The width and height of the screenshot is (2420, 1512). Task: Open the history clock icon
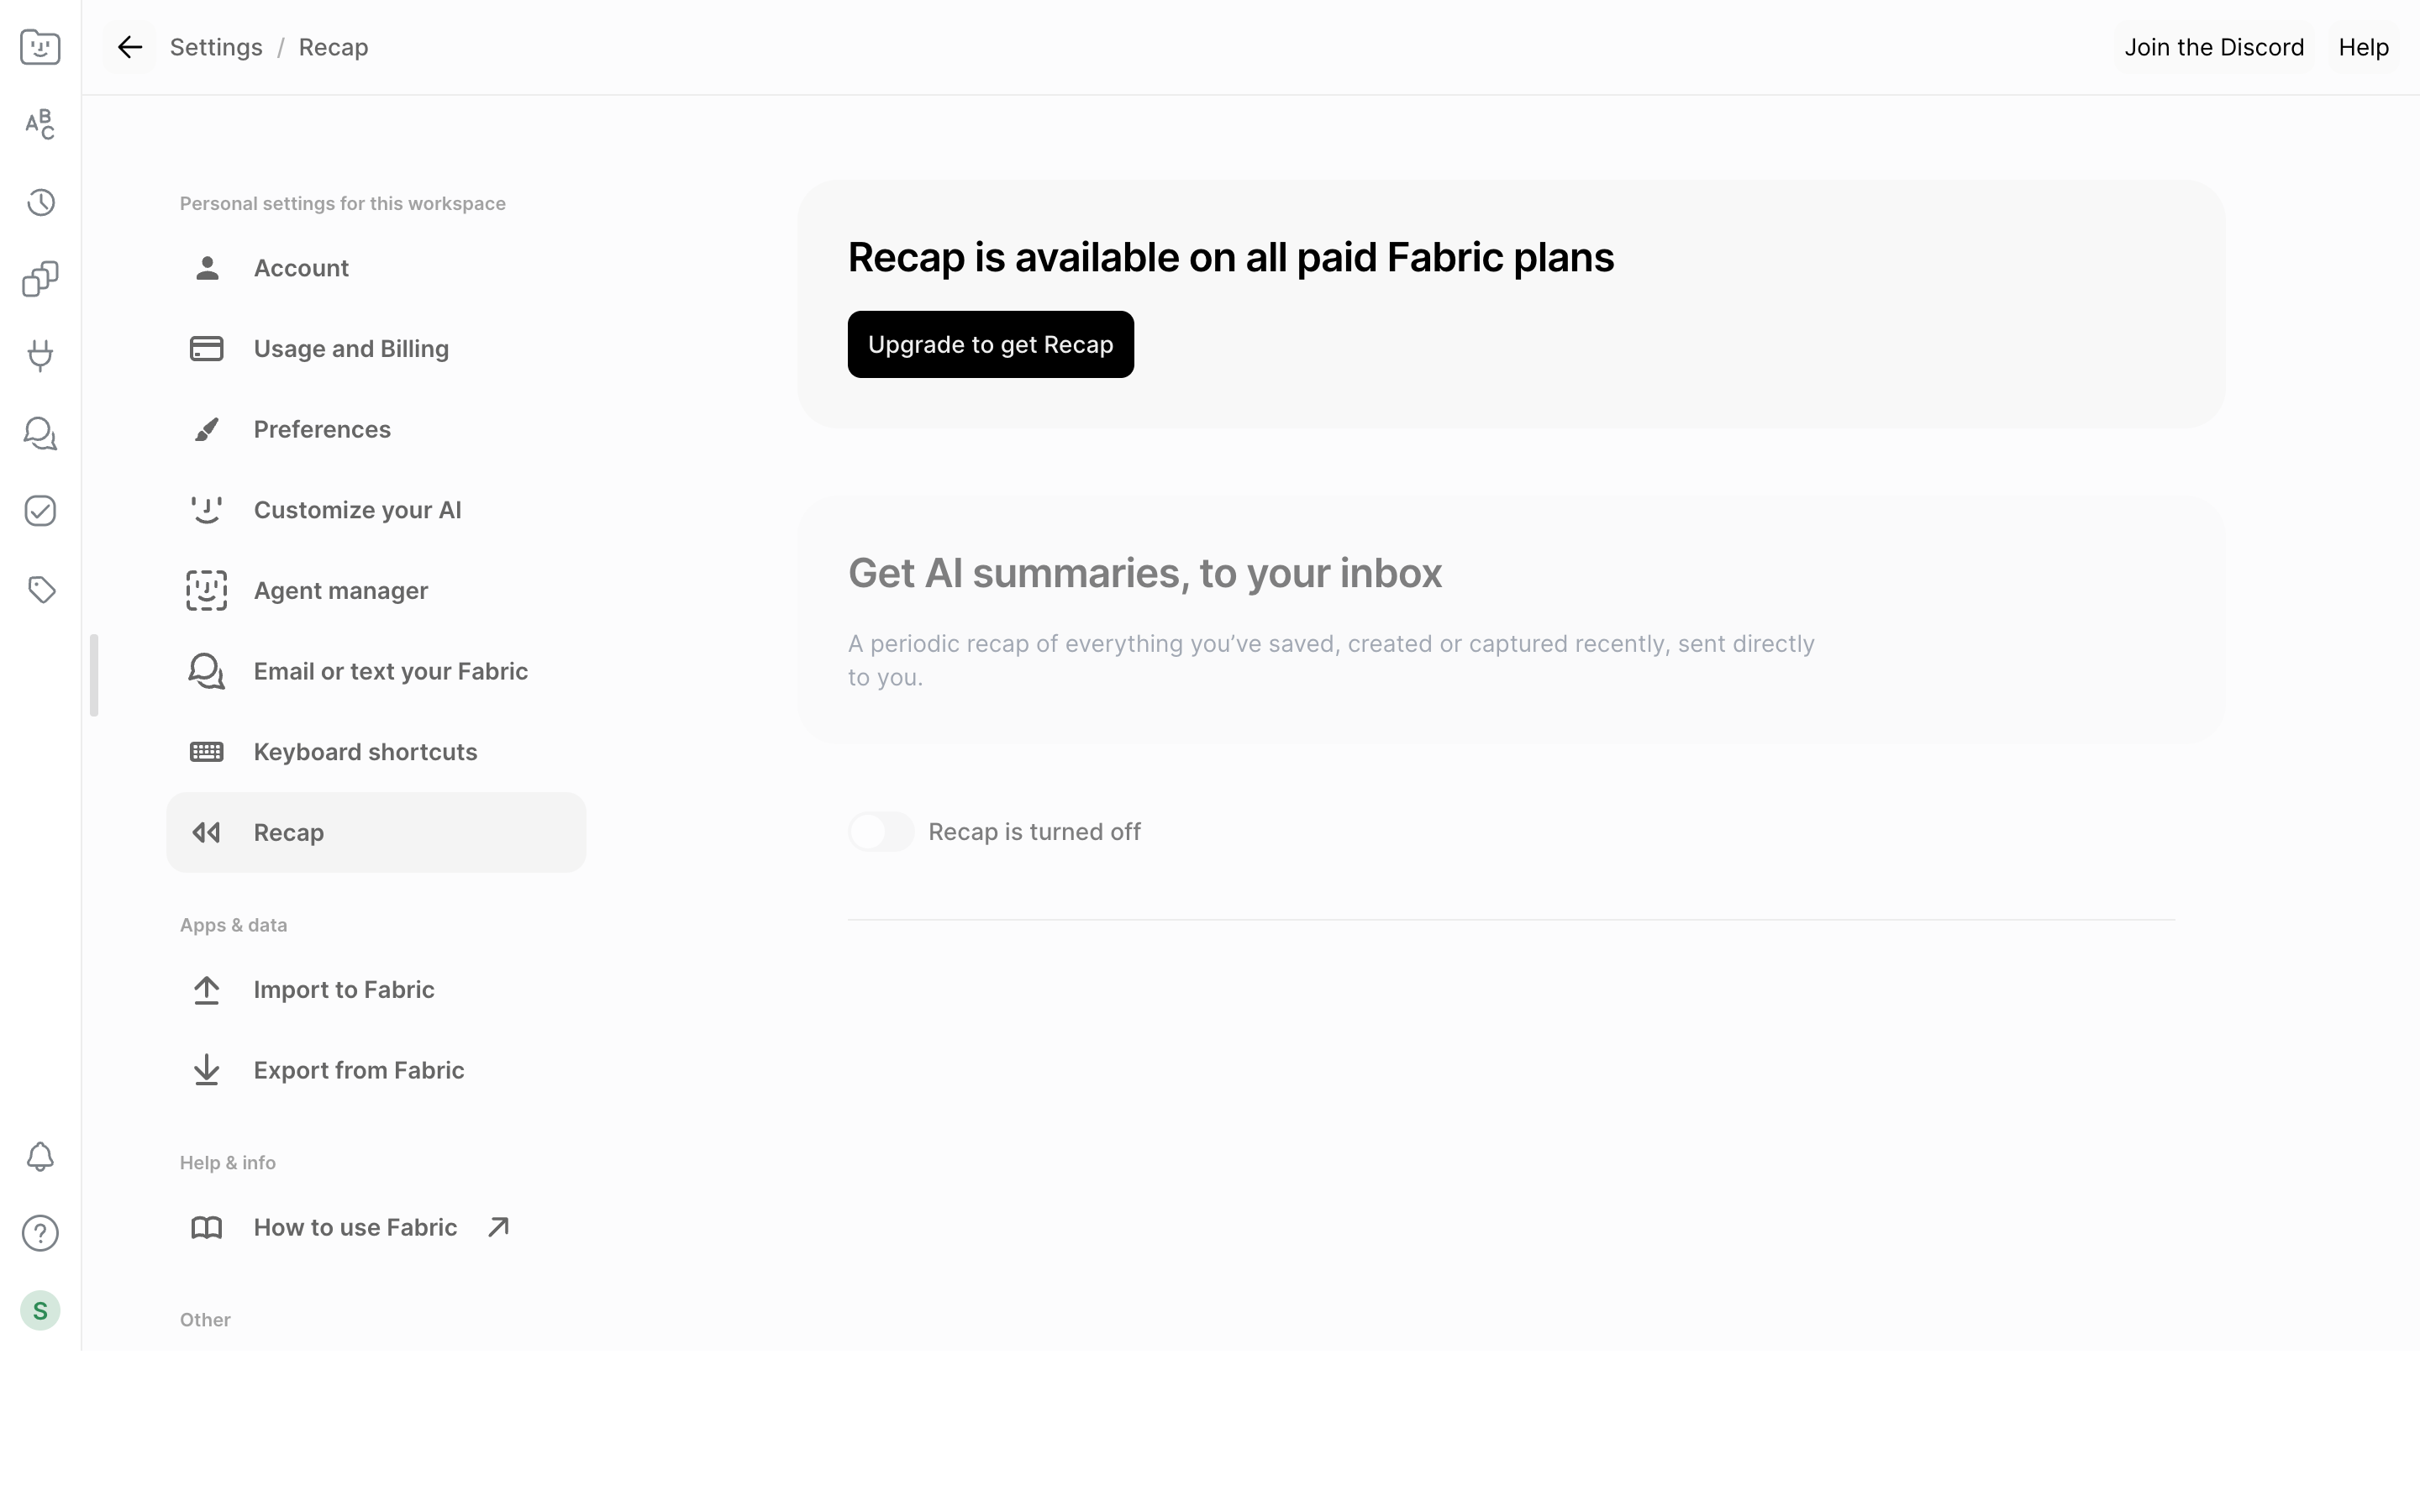(40, 202)
